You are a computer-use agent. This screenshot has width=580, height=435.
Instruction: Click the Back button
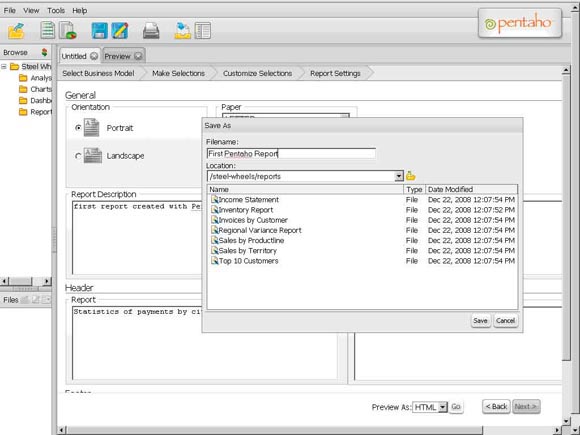pyautogui.click(x=496, y=407)
